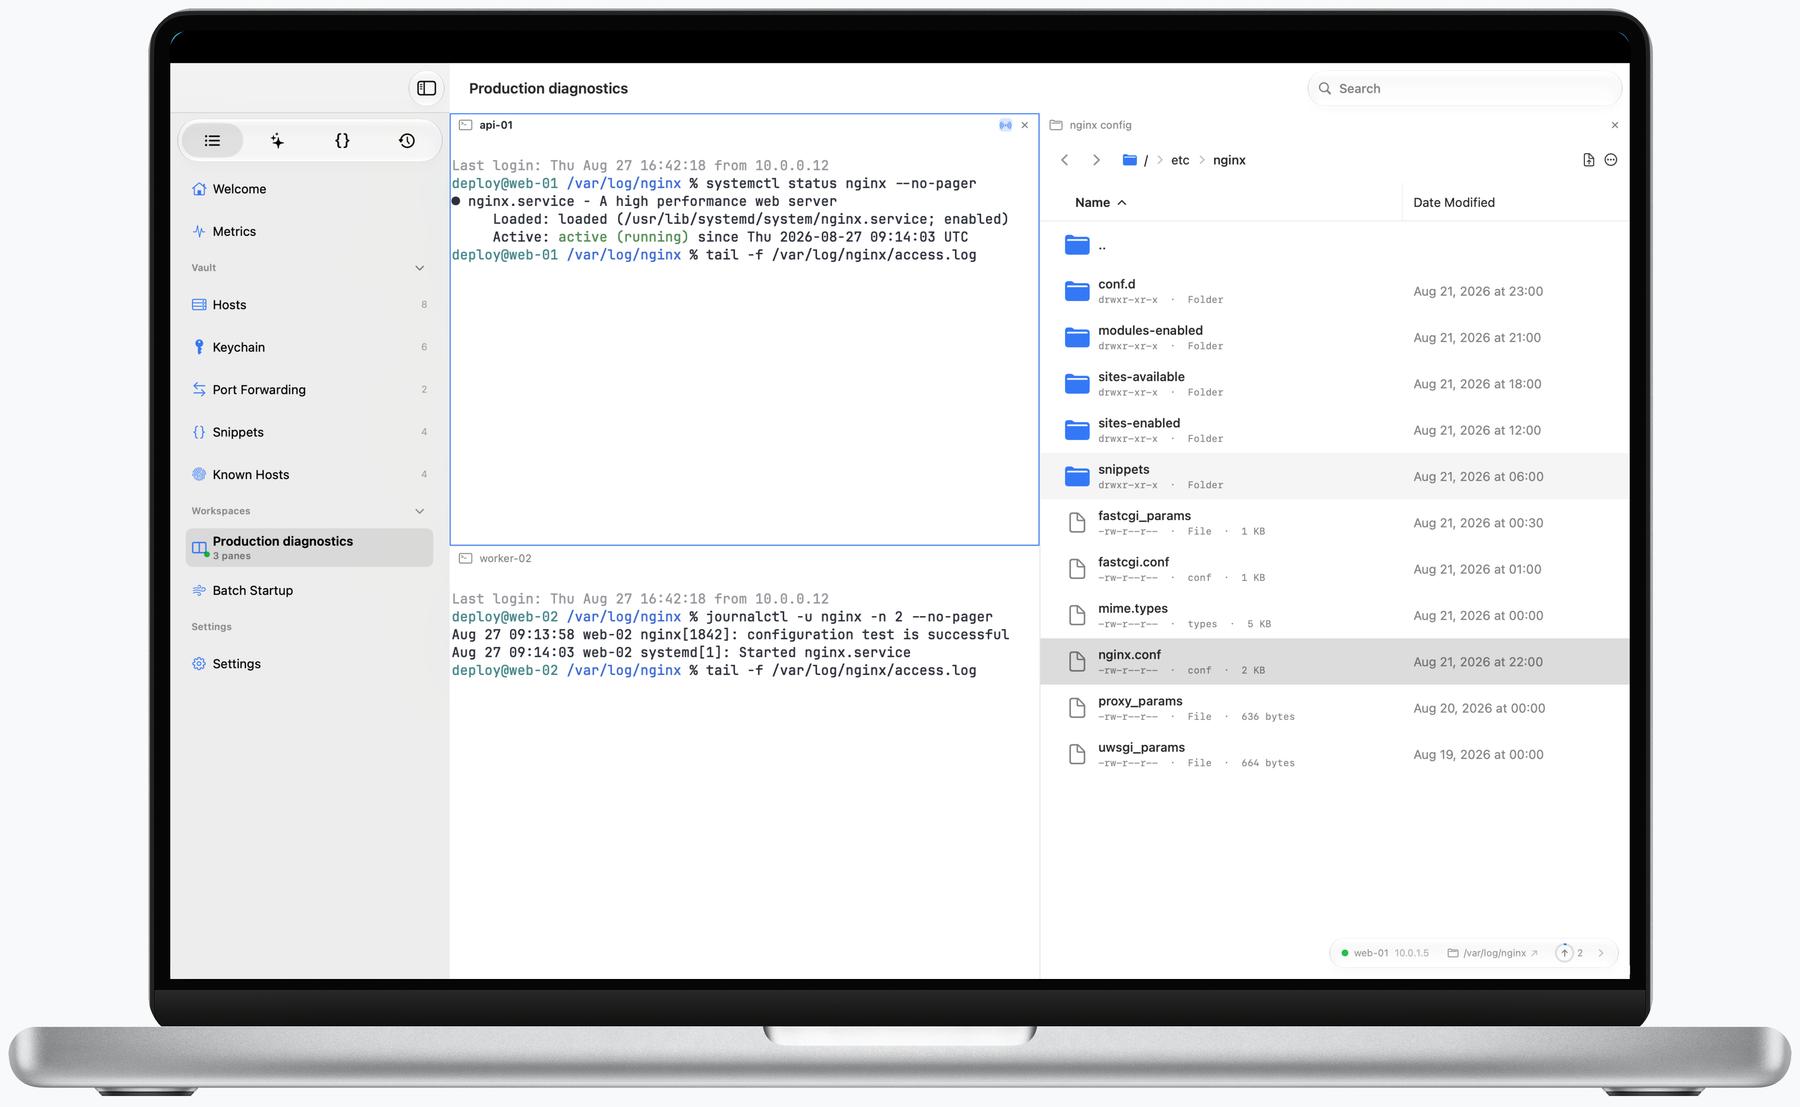
Task: Open Snippets in the Vault list
Action: pyautogui.click(x=309, y=432)
